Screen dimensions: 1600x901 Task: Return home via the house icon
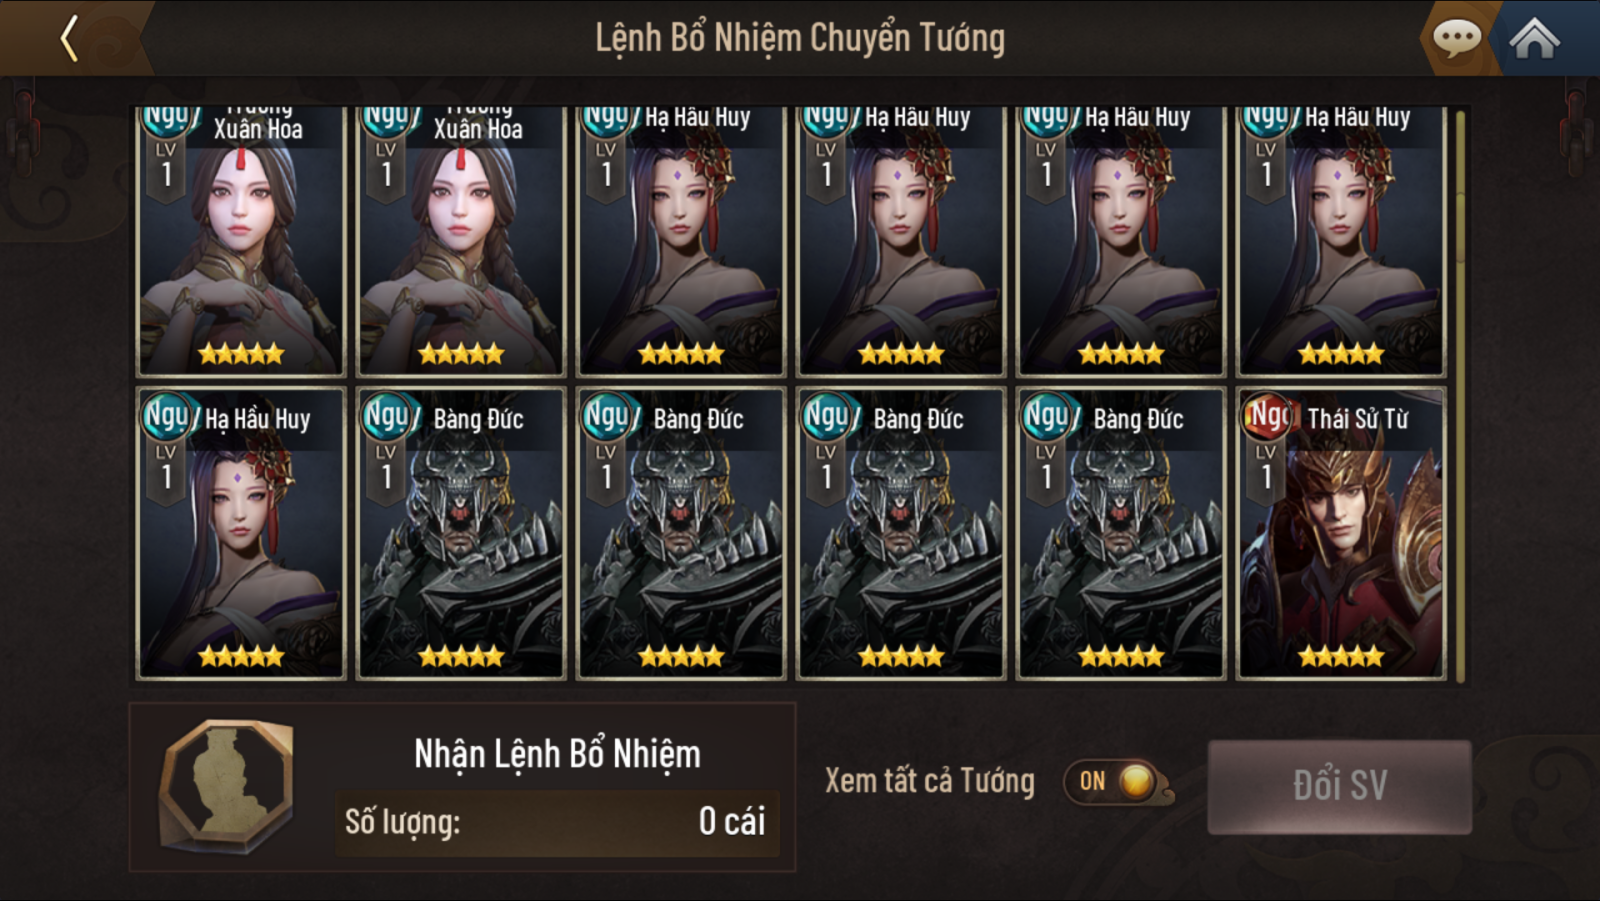(1534, 39)
